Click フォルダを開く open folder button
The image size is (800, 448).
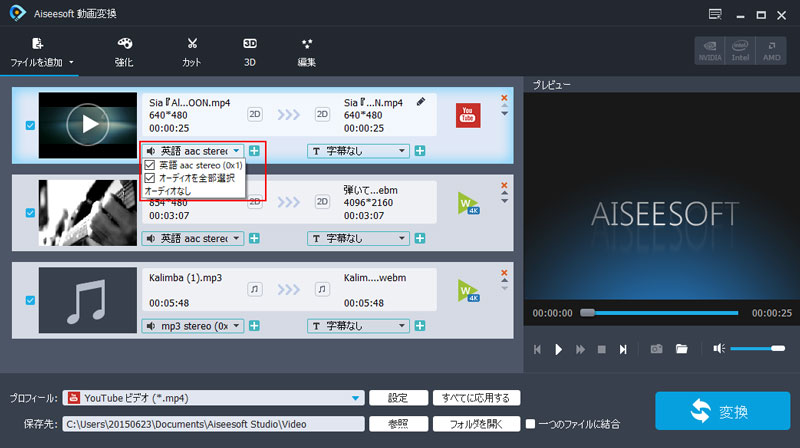(x=476, y=424)
